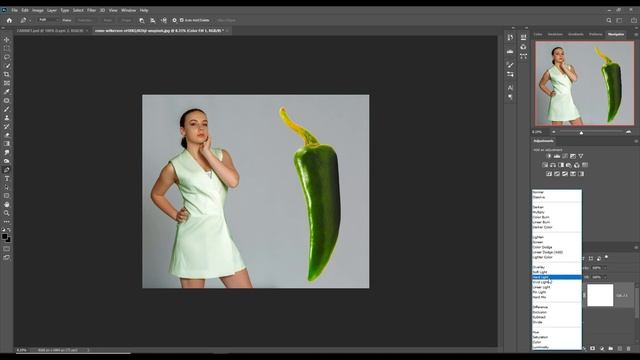This screenshot has height=360, width=640.
Task: Choose Overlay blend mode
Action: 557,267
